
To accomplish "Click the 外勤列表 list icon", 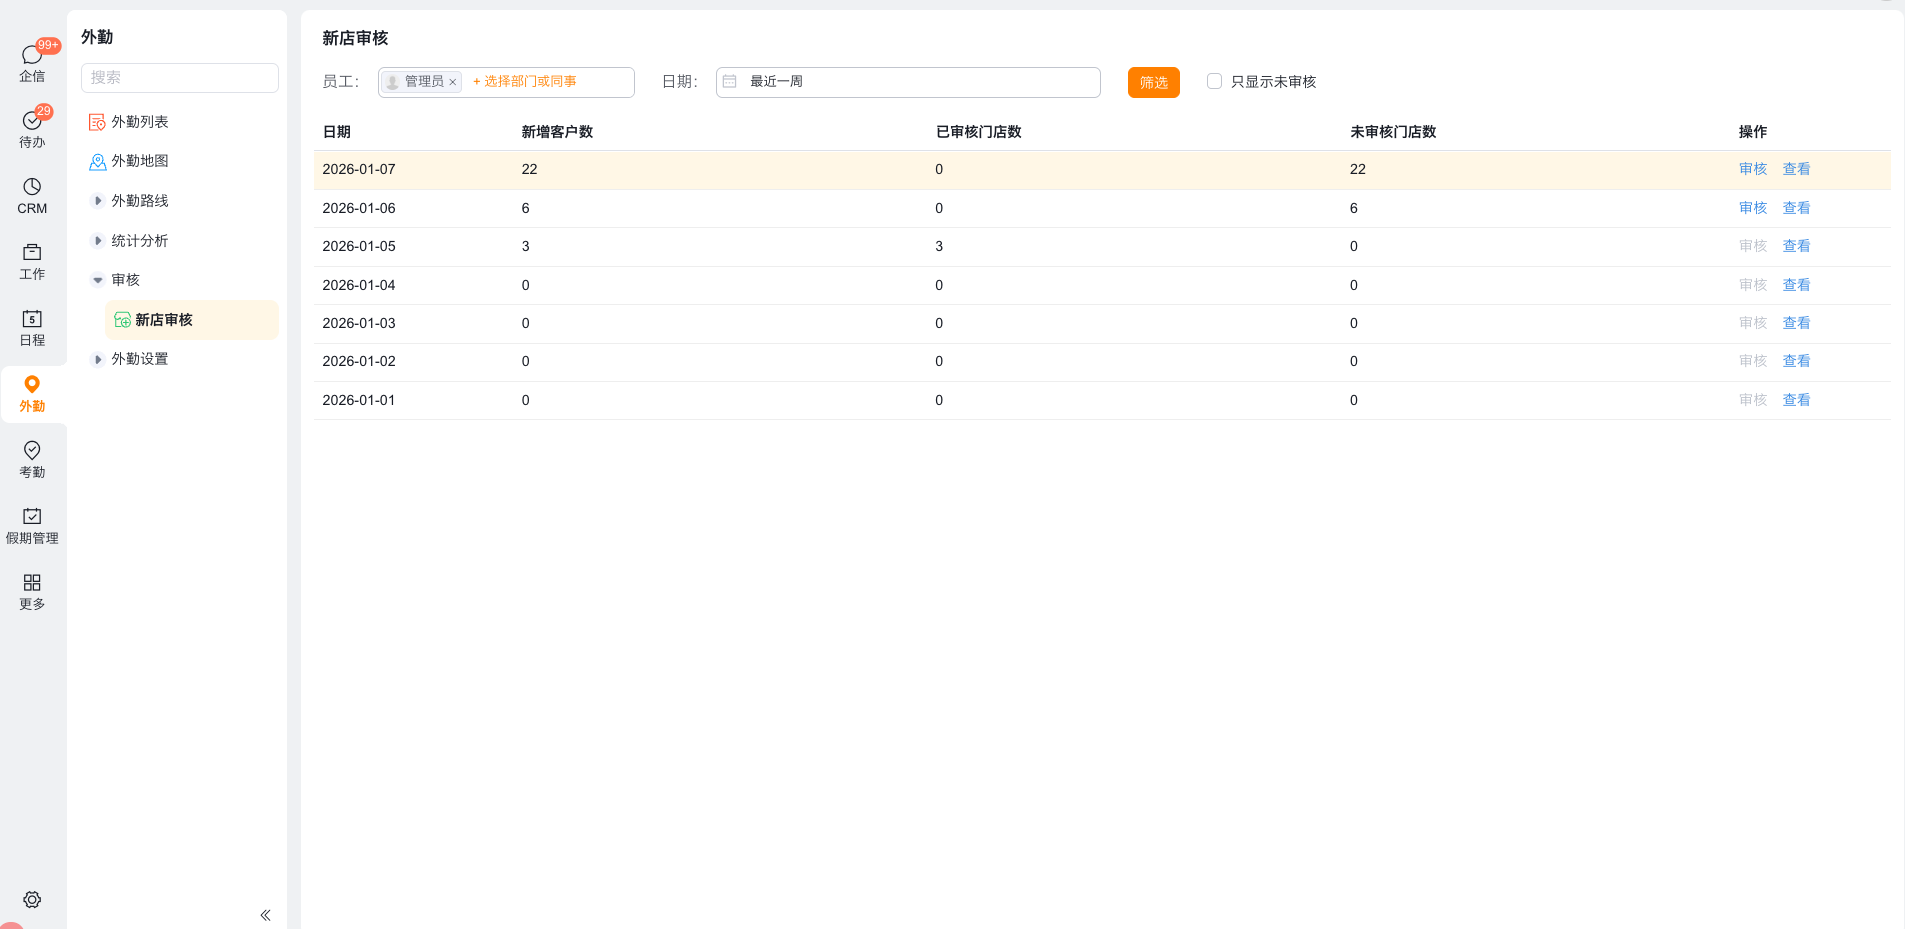I will [x=97, y=122].
